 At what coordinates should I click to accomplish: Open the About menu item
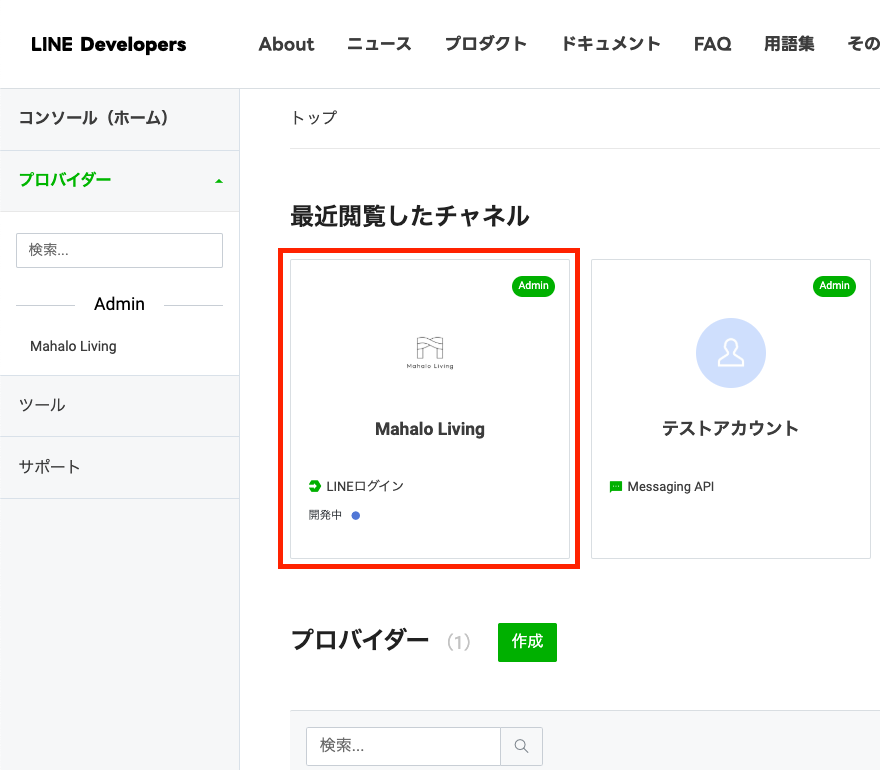[x=286, y=44]
